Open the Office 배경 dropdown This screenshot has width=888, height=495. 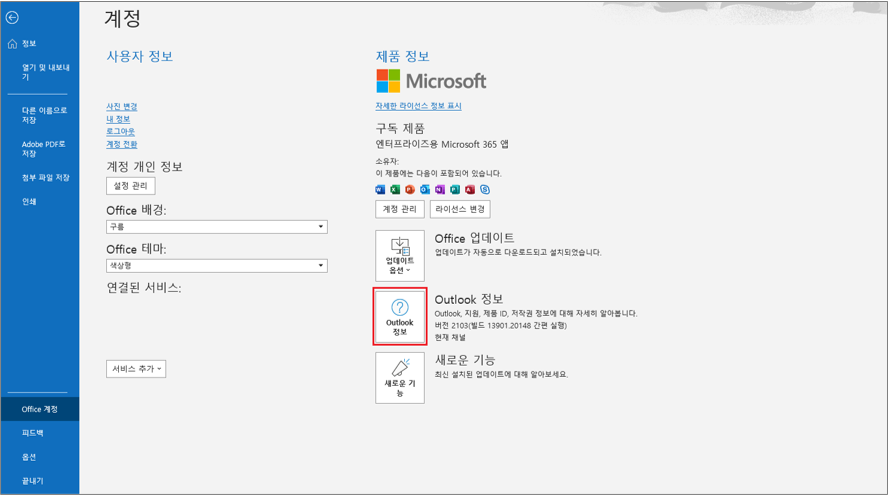point(217,227)
